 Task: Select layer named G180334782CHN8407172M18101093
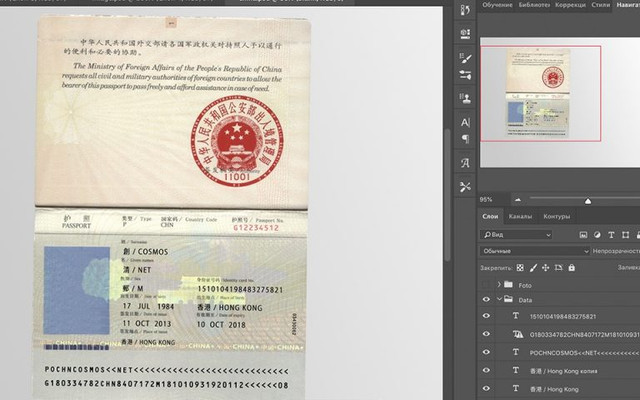584,334
